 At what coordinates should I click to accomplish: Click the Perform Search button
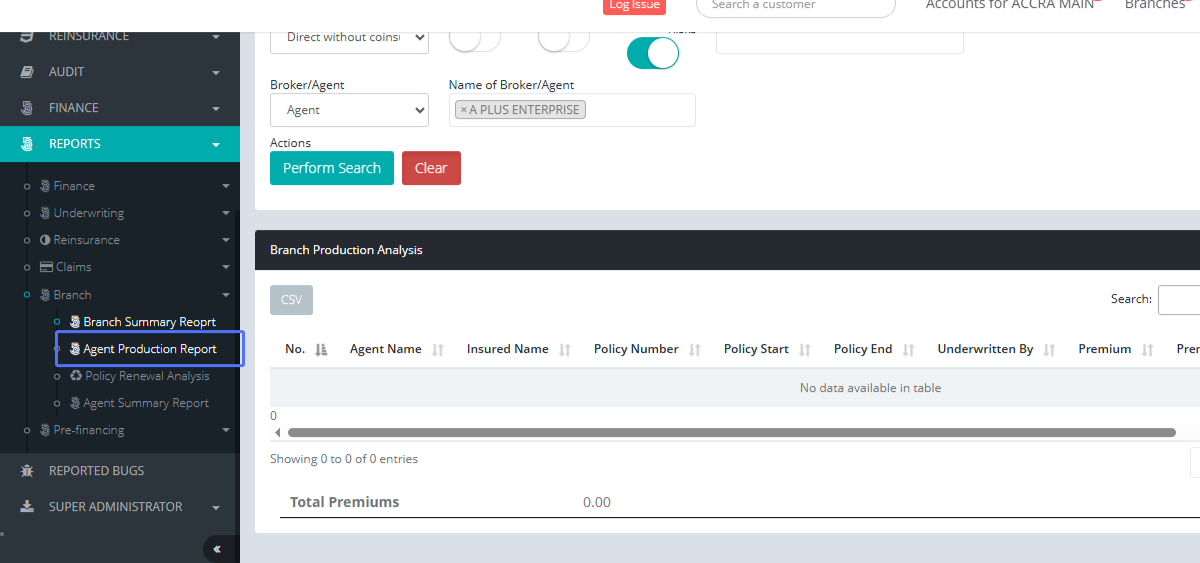pos(331,168)
